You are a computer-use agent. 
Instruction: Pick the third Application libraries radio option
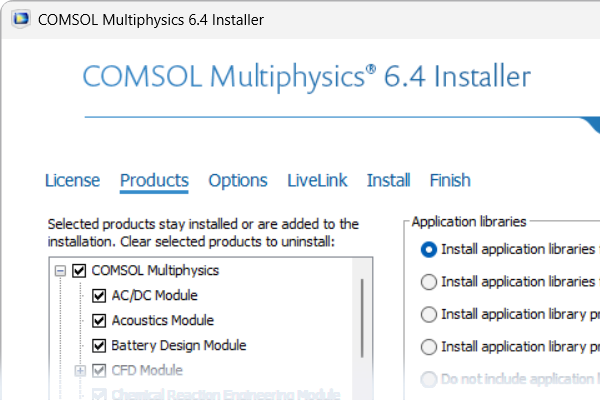coord(429,315)
